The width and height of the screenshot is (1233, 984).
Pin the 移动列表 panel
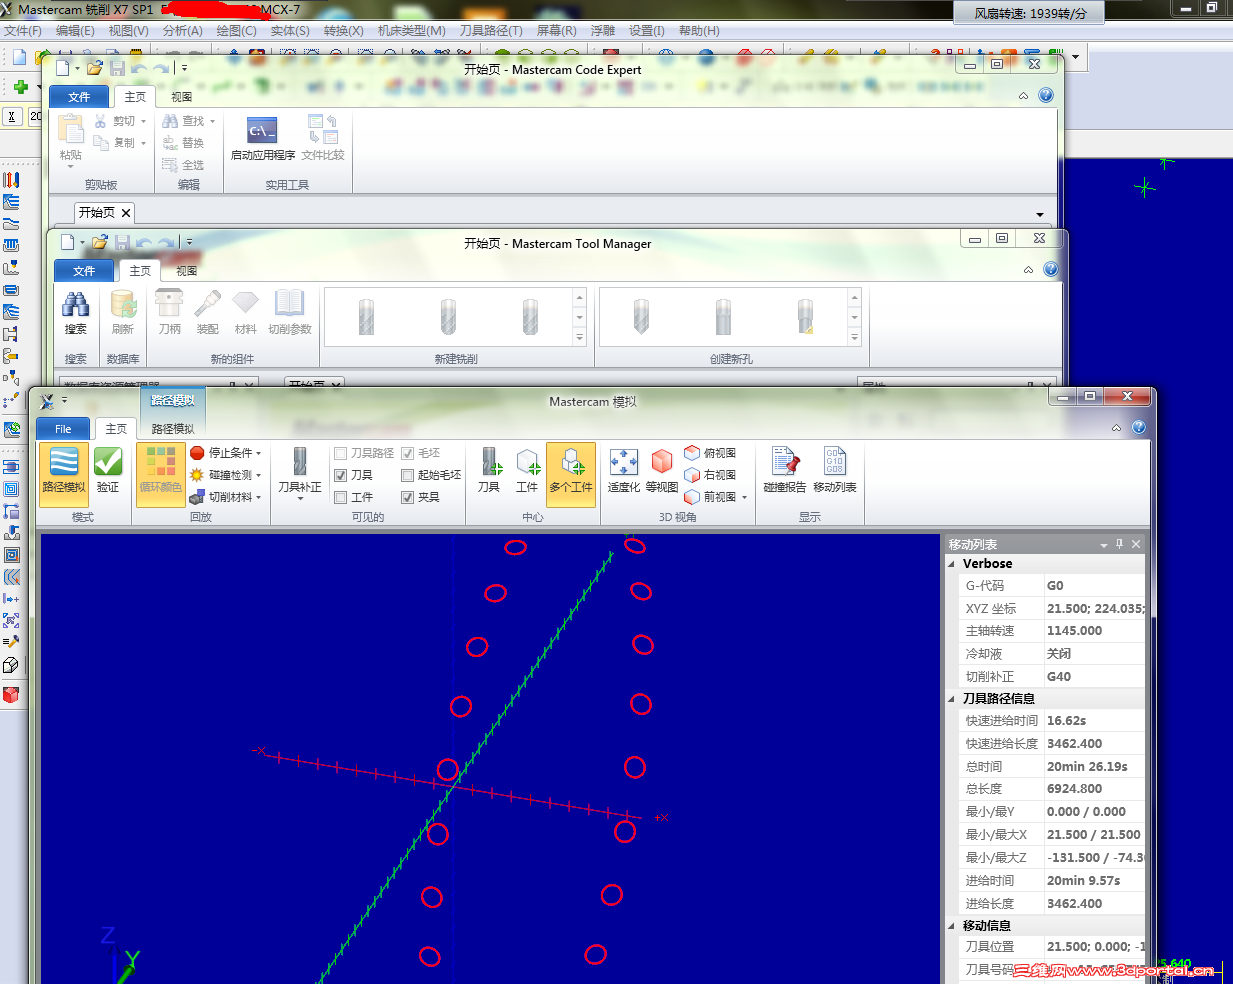[x=1119, y=544]
